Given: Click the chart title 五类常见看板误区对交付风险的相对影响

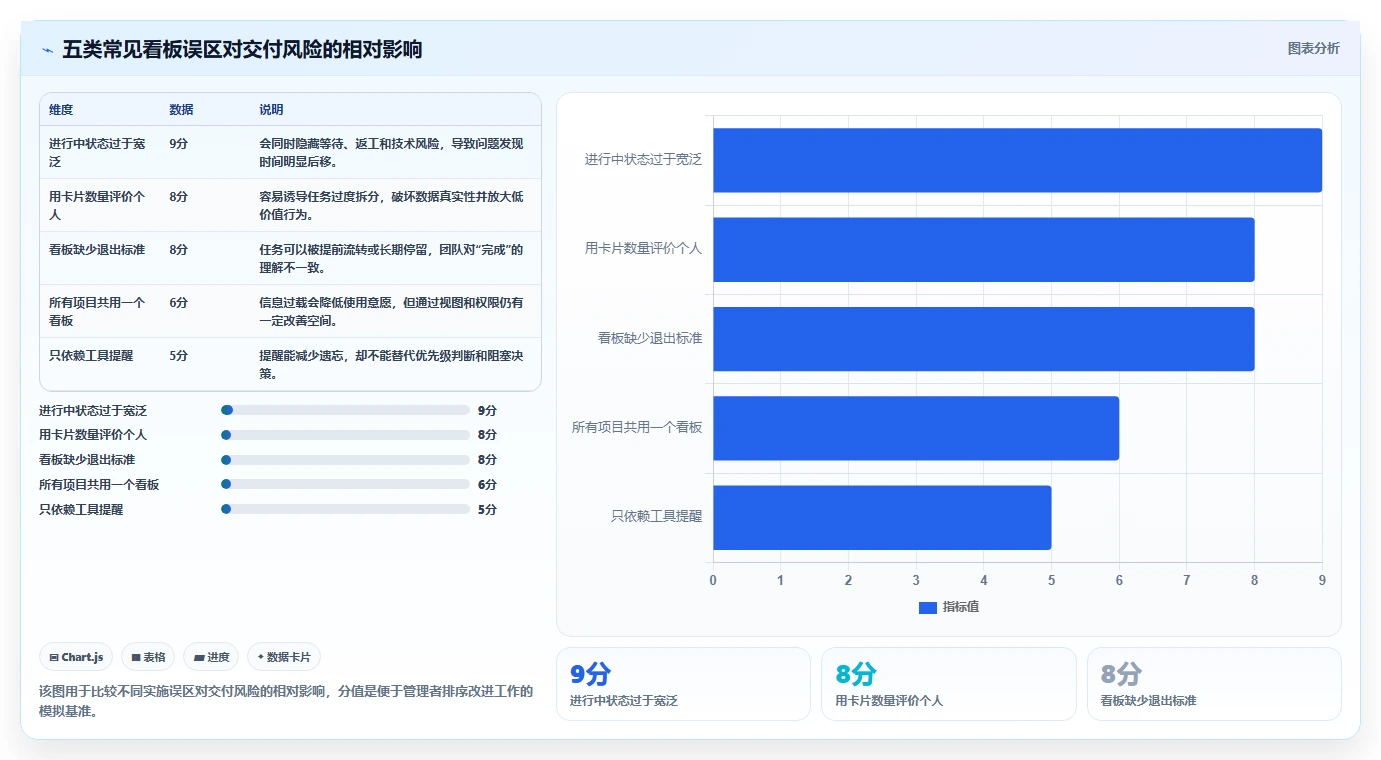Looking at the screenshot, I should click(242, 49).
